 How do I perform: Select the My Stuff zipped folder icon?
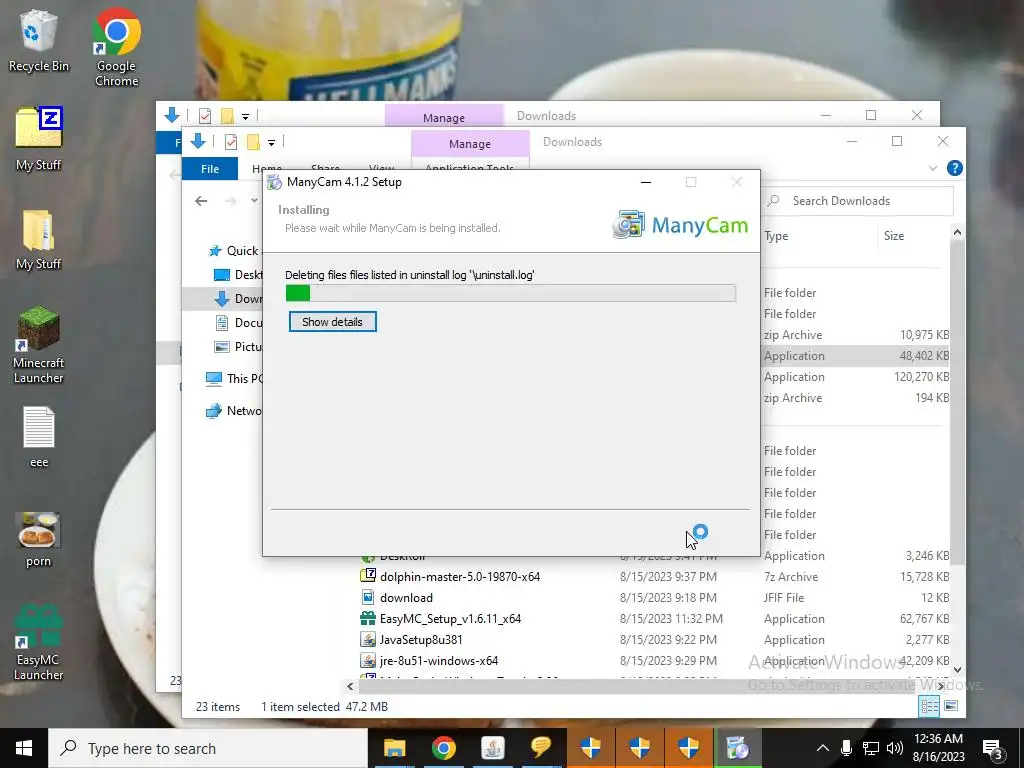pyautogui.click(x=38, y=138)
